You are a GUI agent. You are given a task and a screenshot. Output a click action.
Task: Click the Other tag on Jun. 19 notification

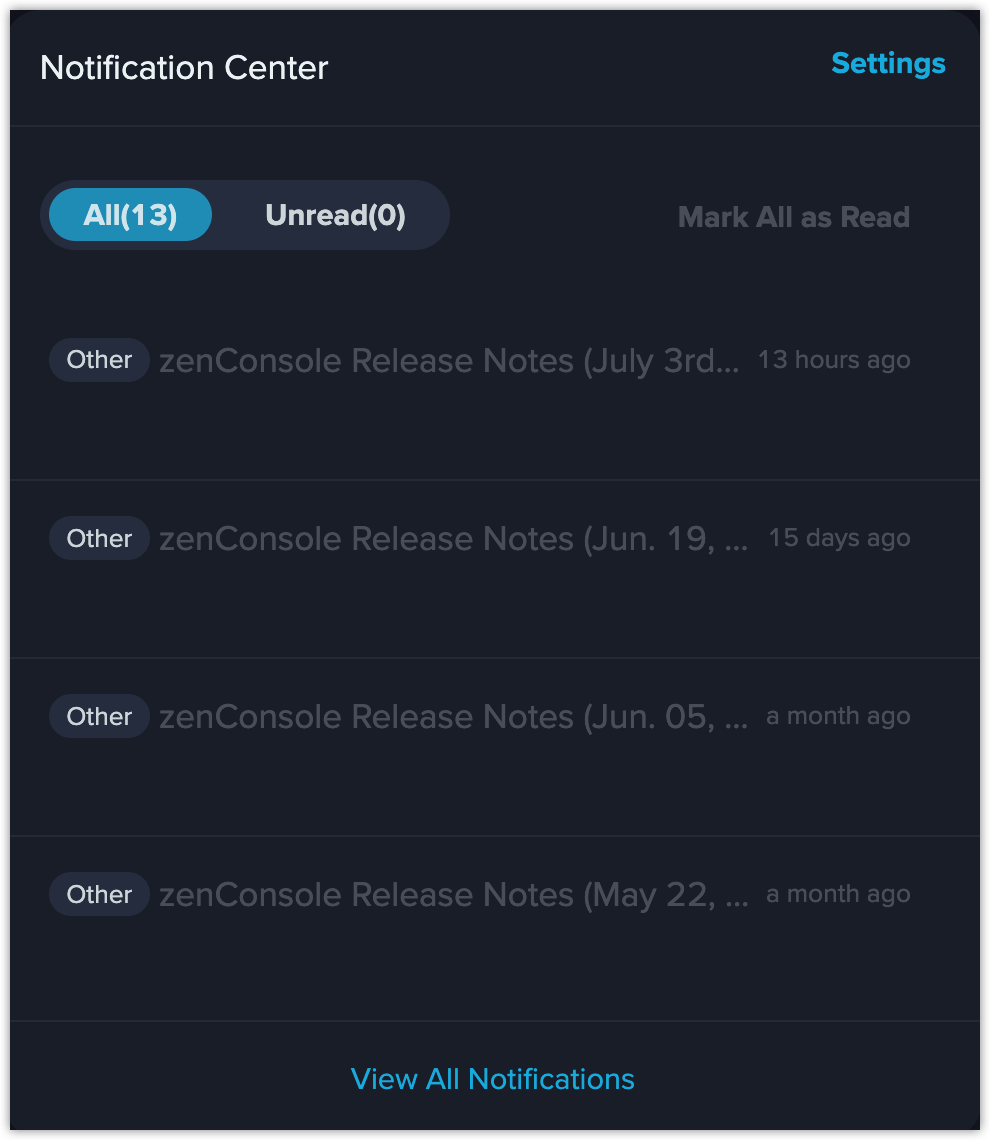pyautogui.click(x=99, y=538)
